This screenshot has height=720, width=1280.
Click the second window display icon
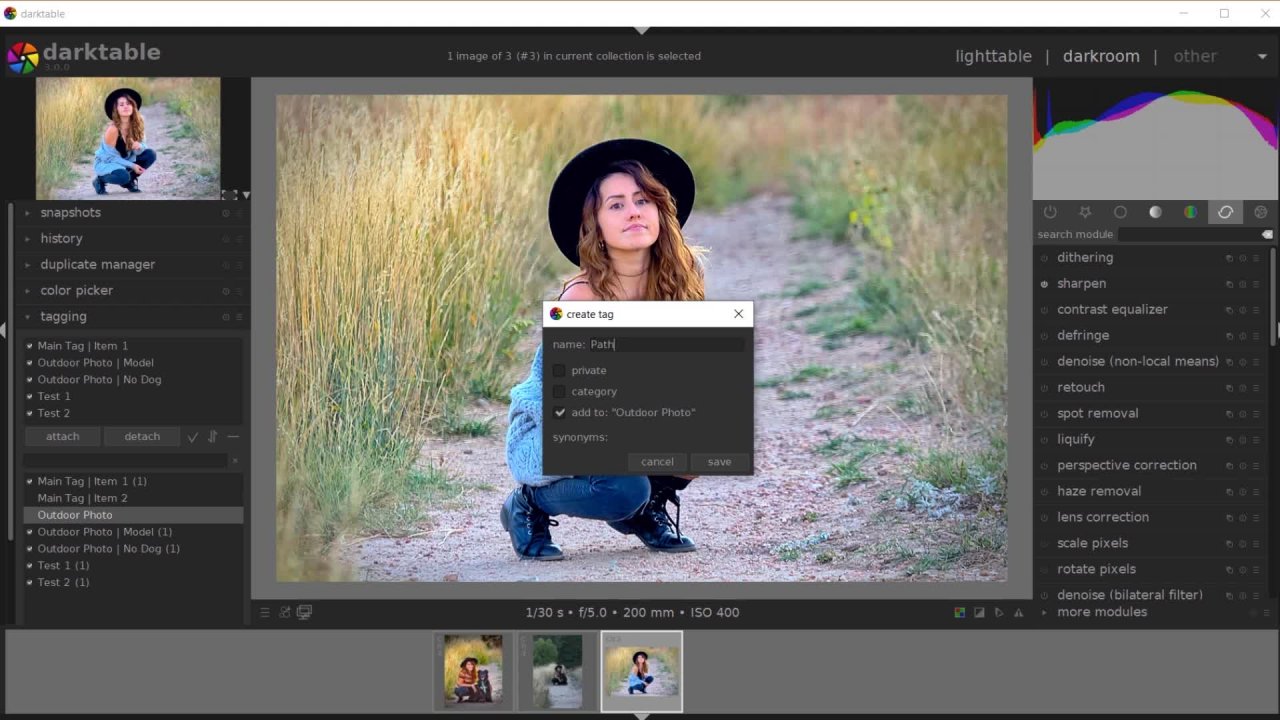point(304,612)
